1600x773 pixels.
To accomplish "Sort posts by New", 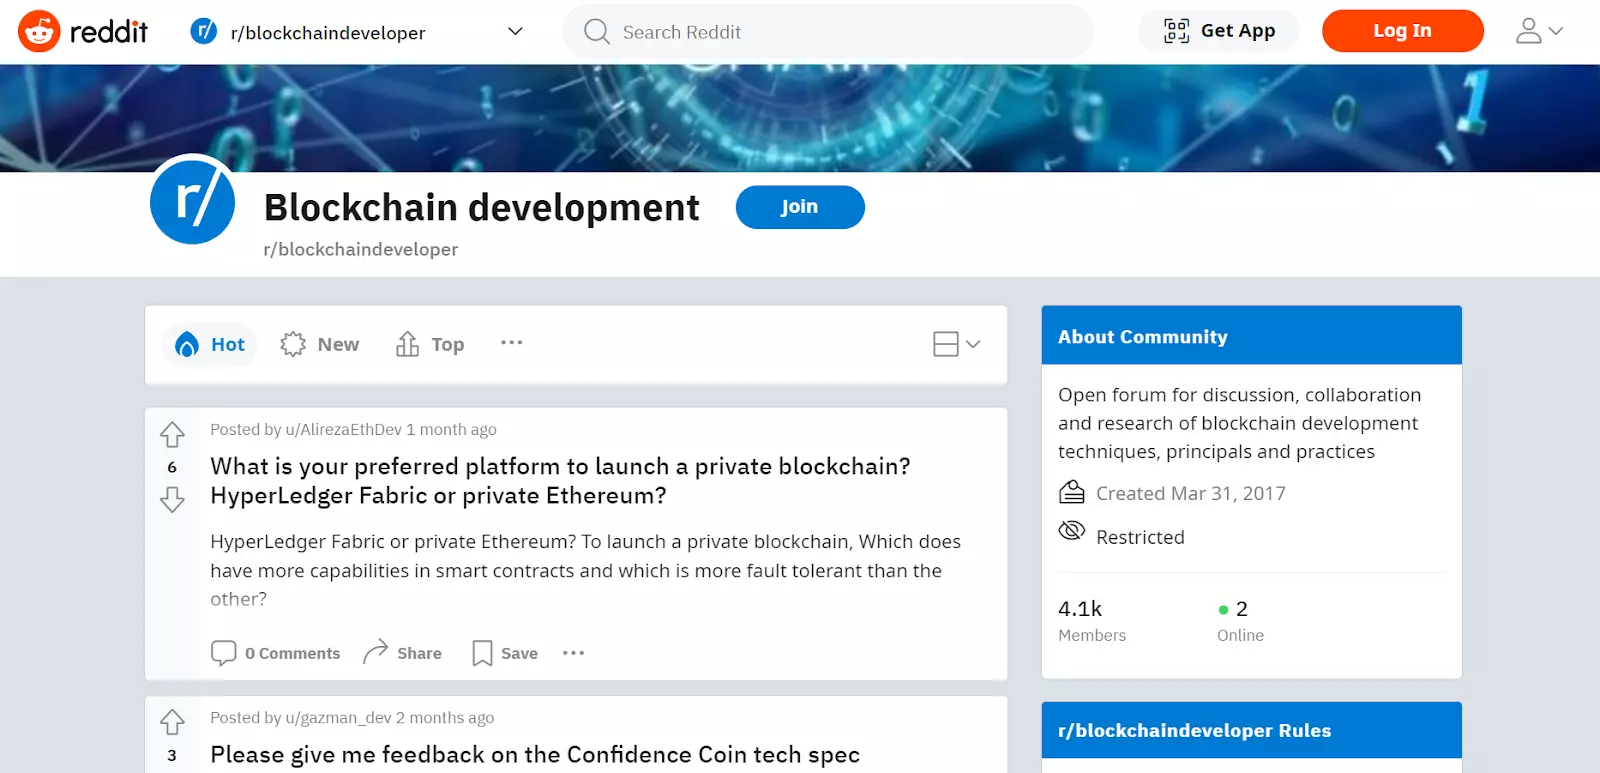I will tap(320, 344).
